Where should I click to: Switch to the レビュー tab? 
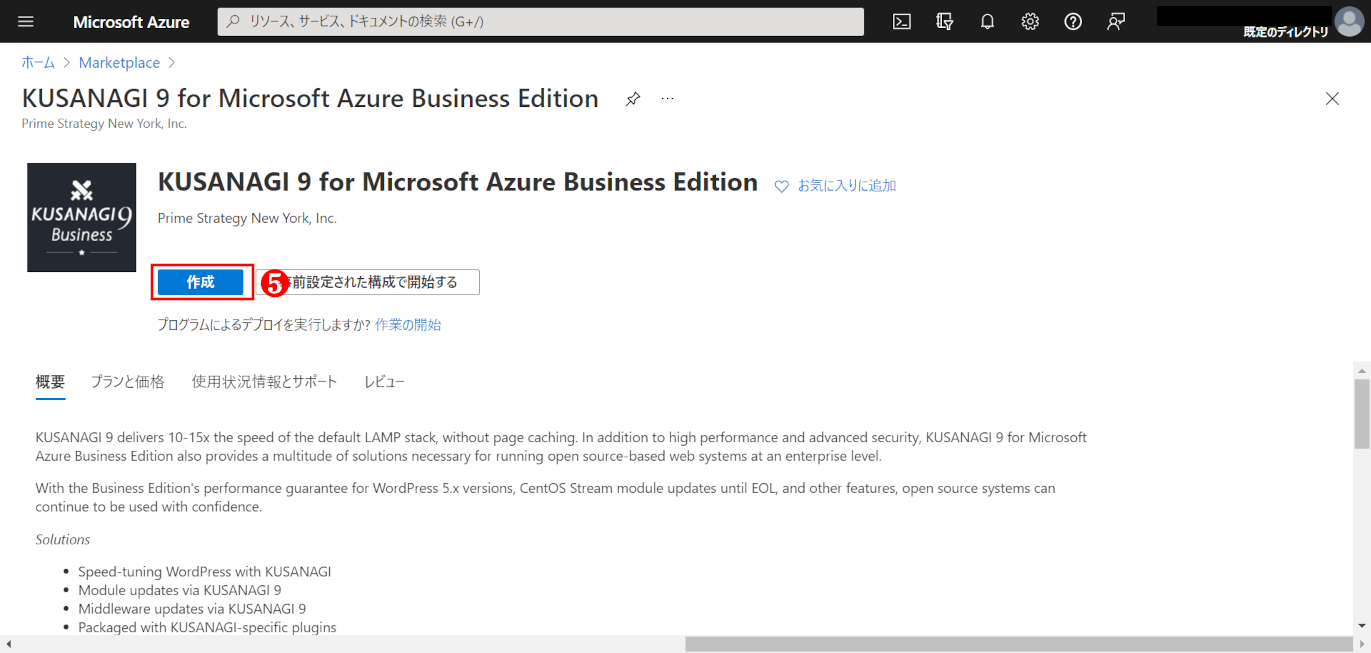coord(385,381)
